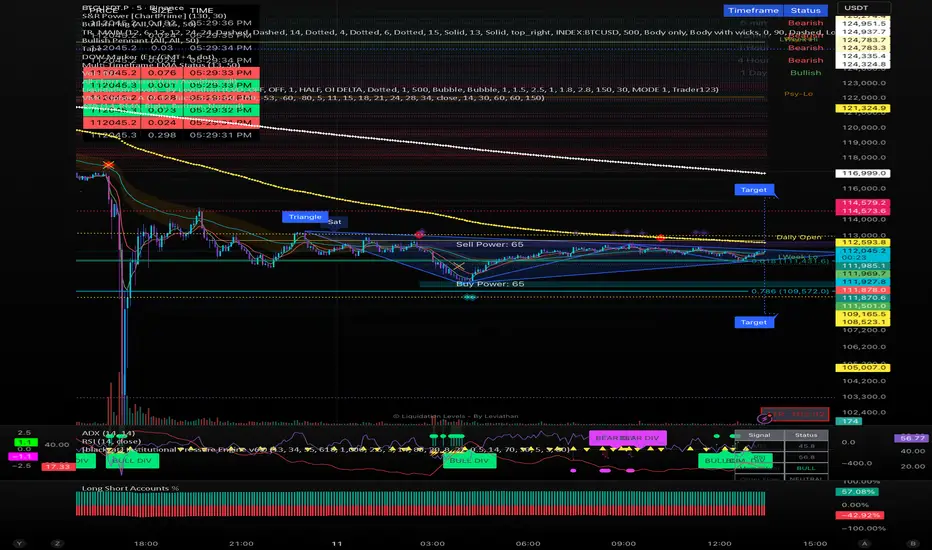The width and height of the screenshot is (932, 550).
Task: Click the red dot marker near 09:00 on yellow line
Action: pos(660,238)
